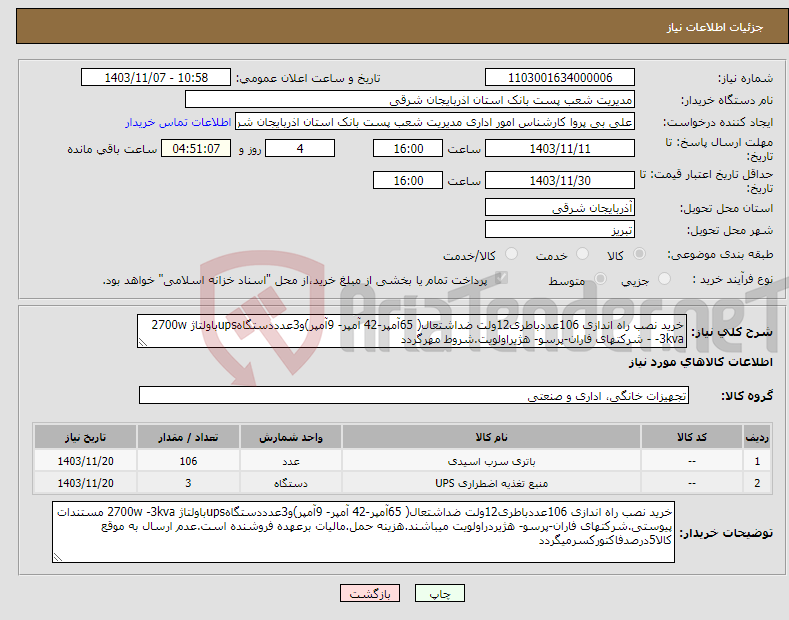
Task: Click the quantity cell 106
Action: point(188,461)
